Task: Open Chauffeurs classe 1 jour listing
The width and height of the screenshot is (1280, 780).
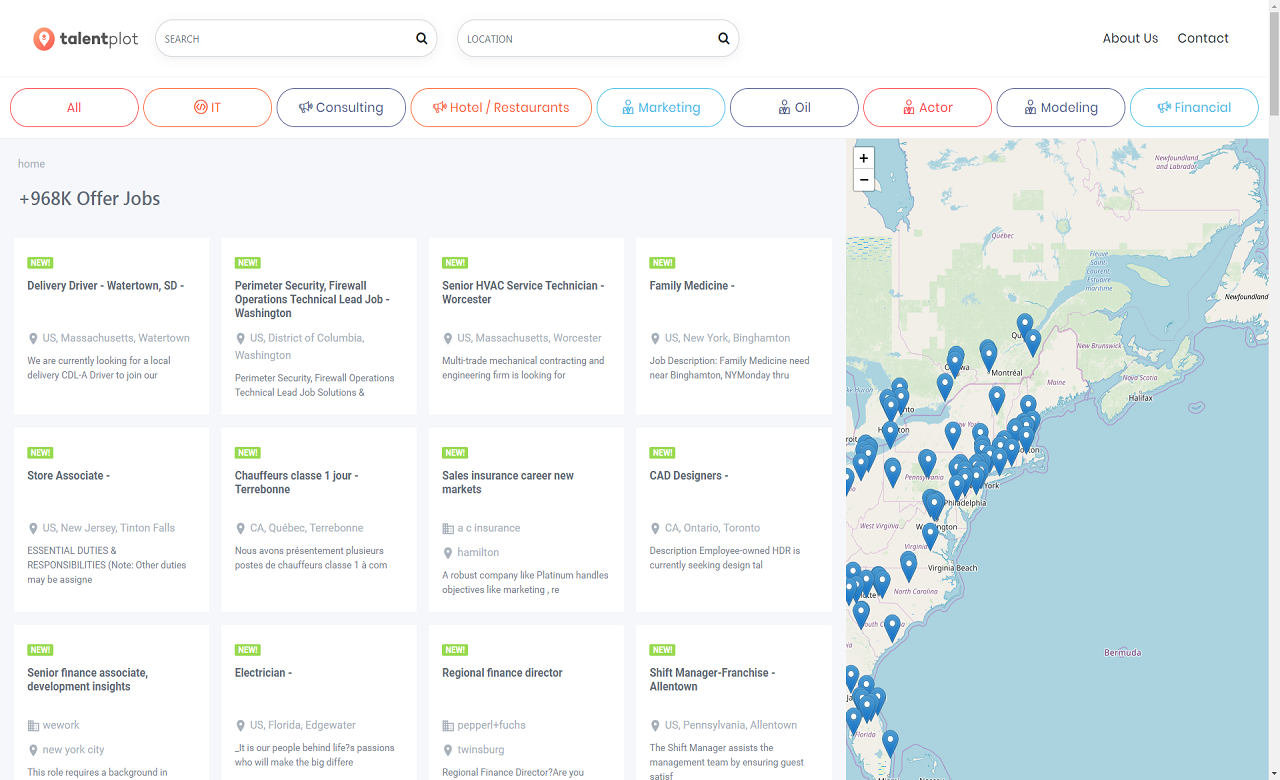Action: click(296, 483)
